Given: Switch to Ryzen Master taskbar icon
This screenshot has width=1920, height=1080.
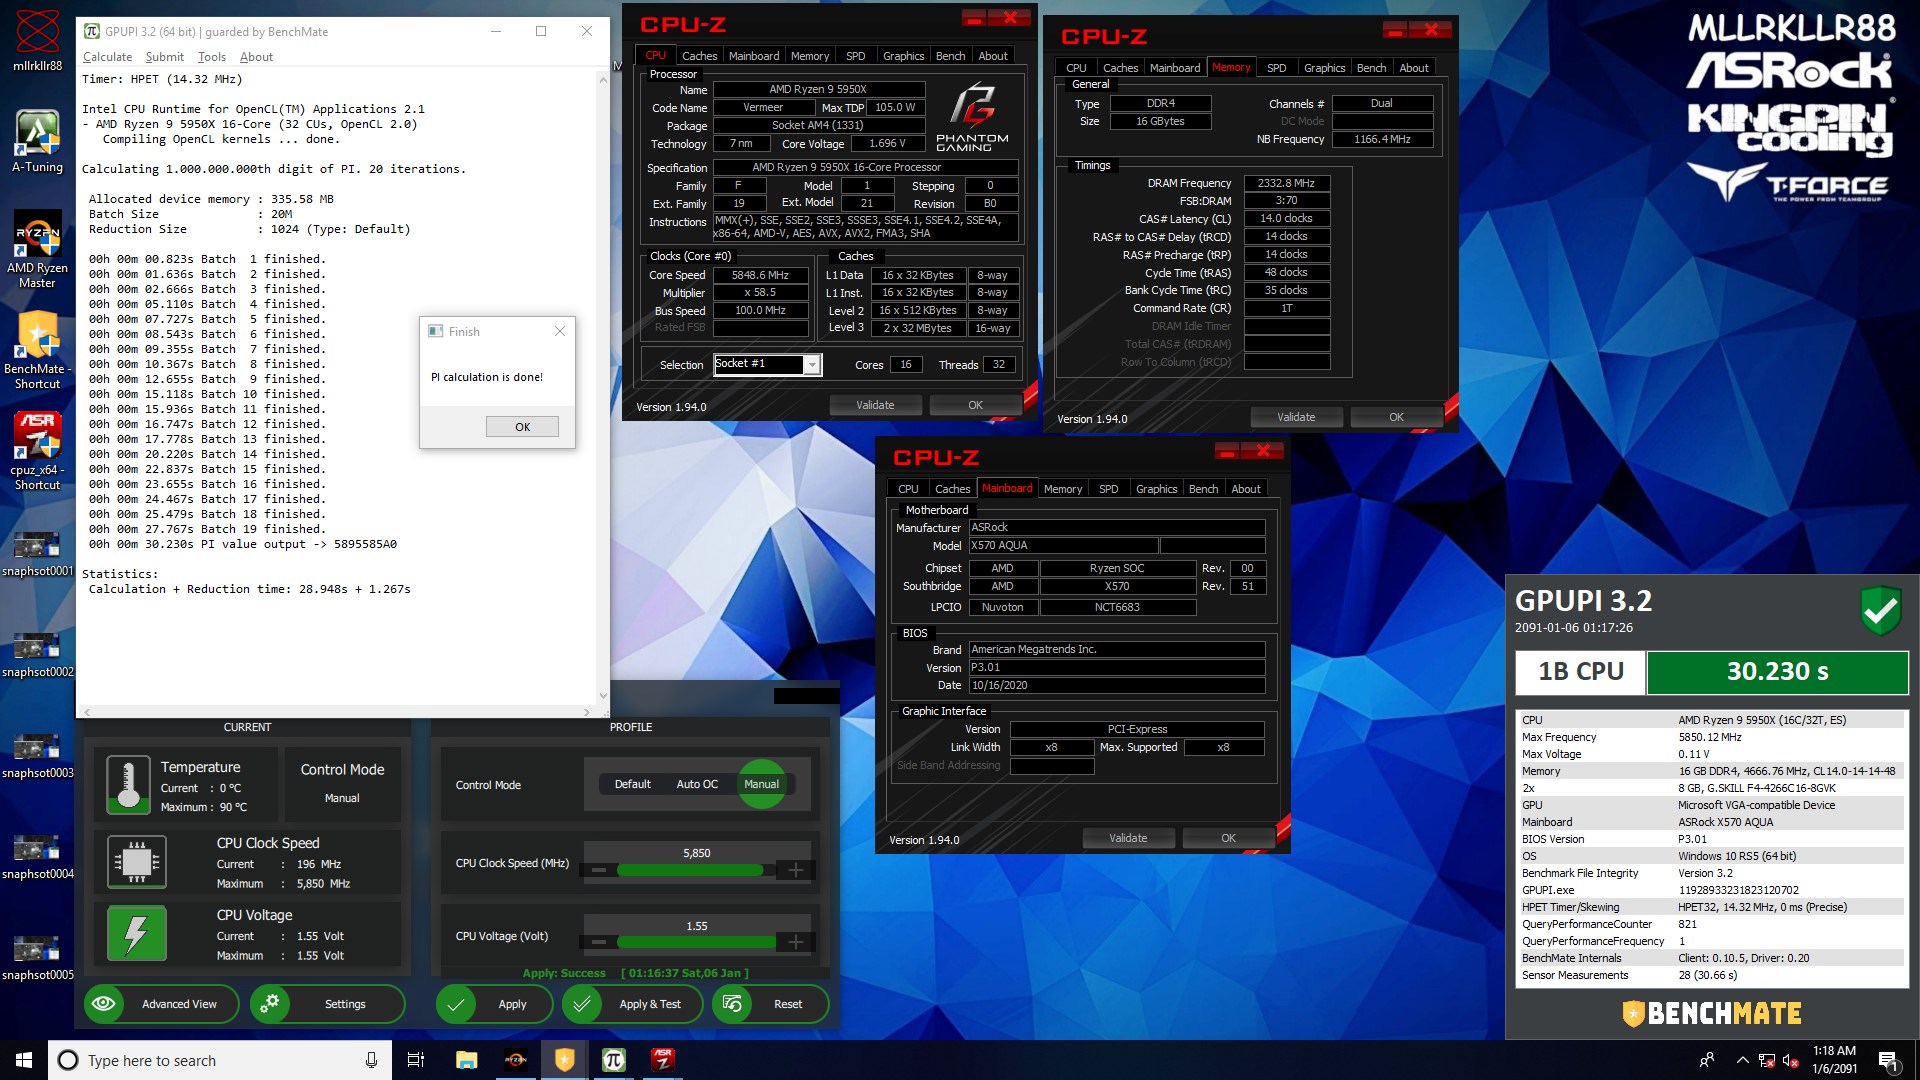Looking at the screenshot, I should (x=516, y=1060).
